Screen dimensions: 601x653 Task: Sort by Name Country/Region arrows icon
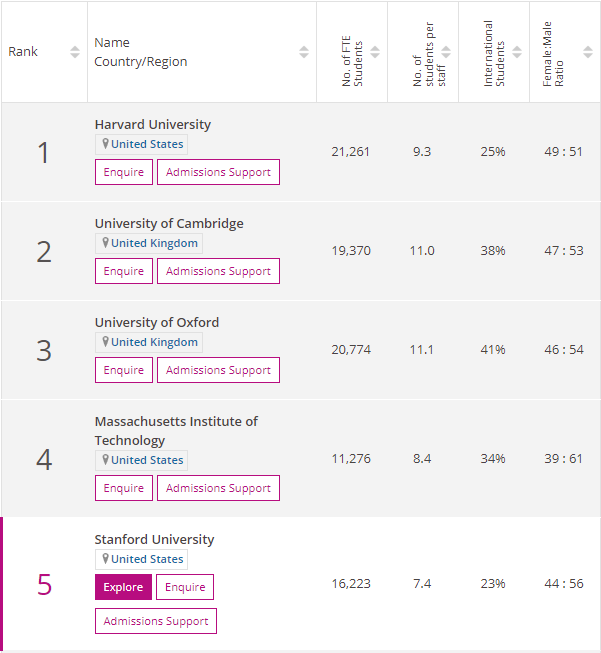[304, 52]
